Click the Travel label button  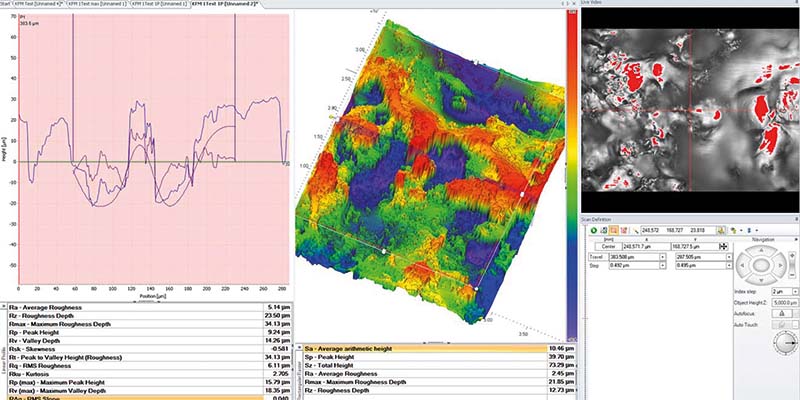point(598,257)
